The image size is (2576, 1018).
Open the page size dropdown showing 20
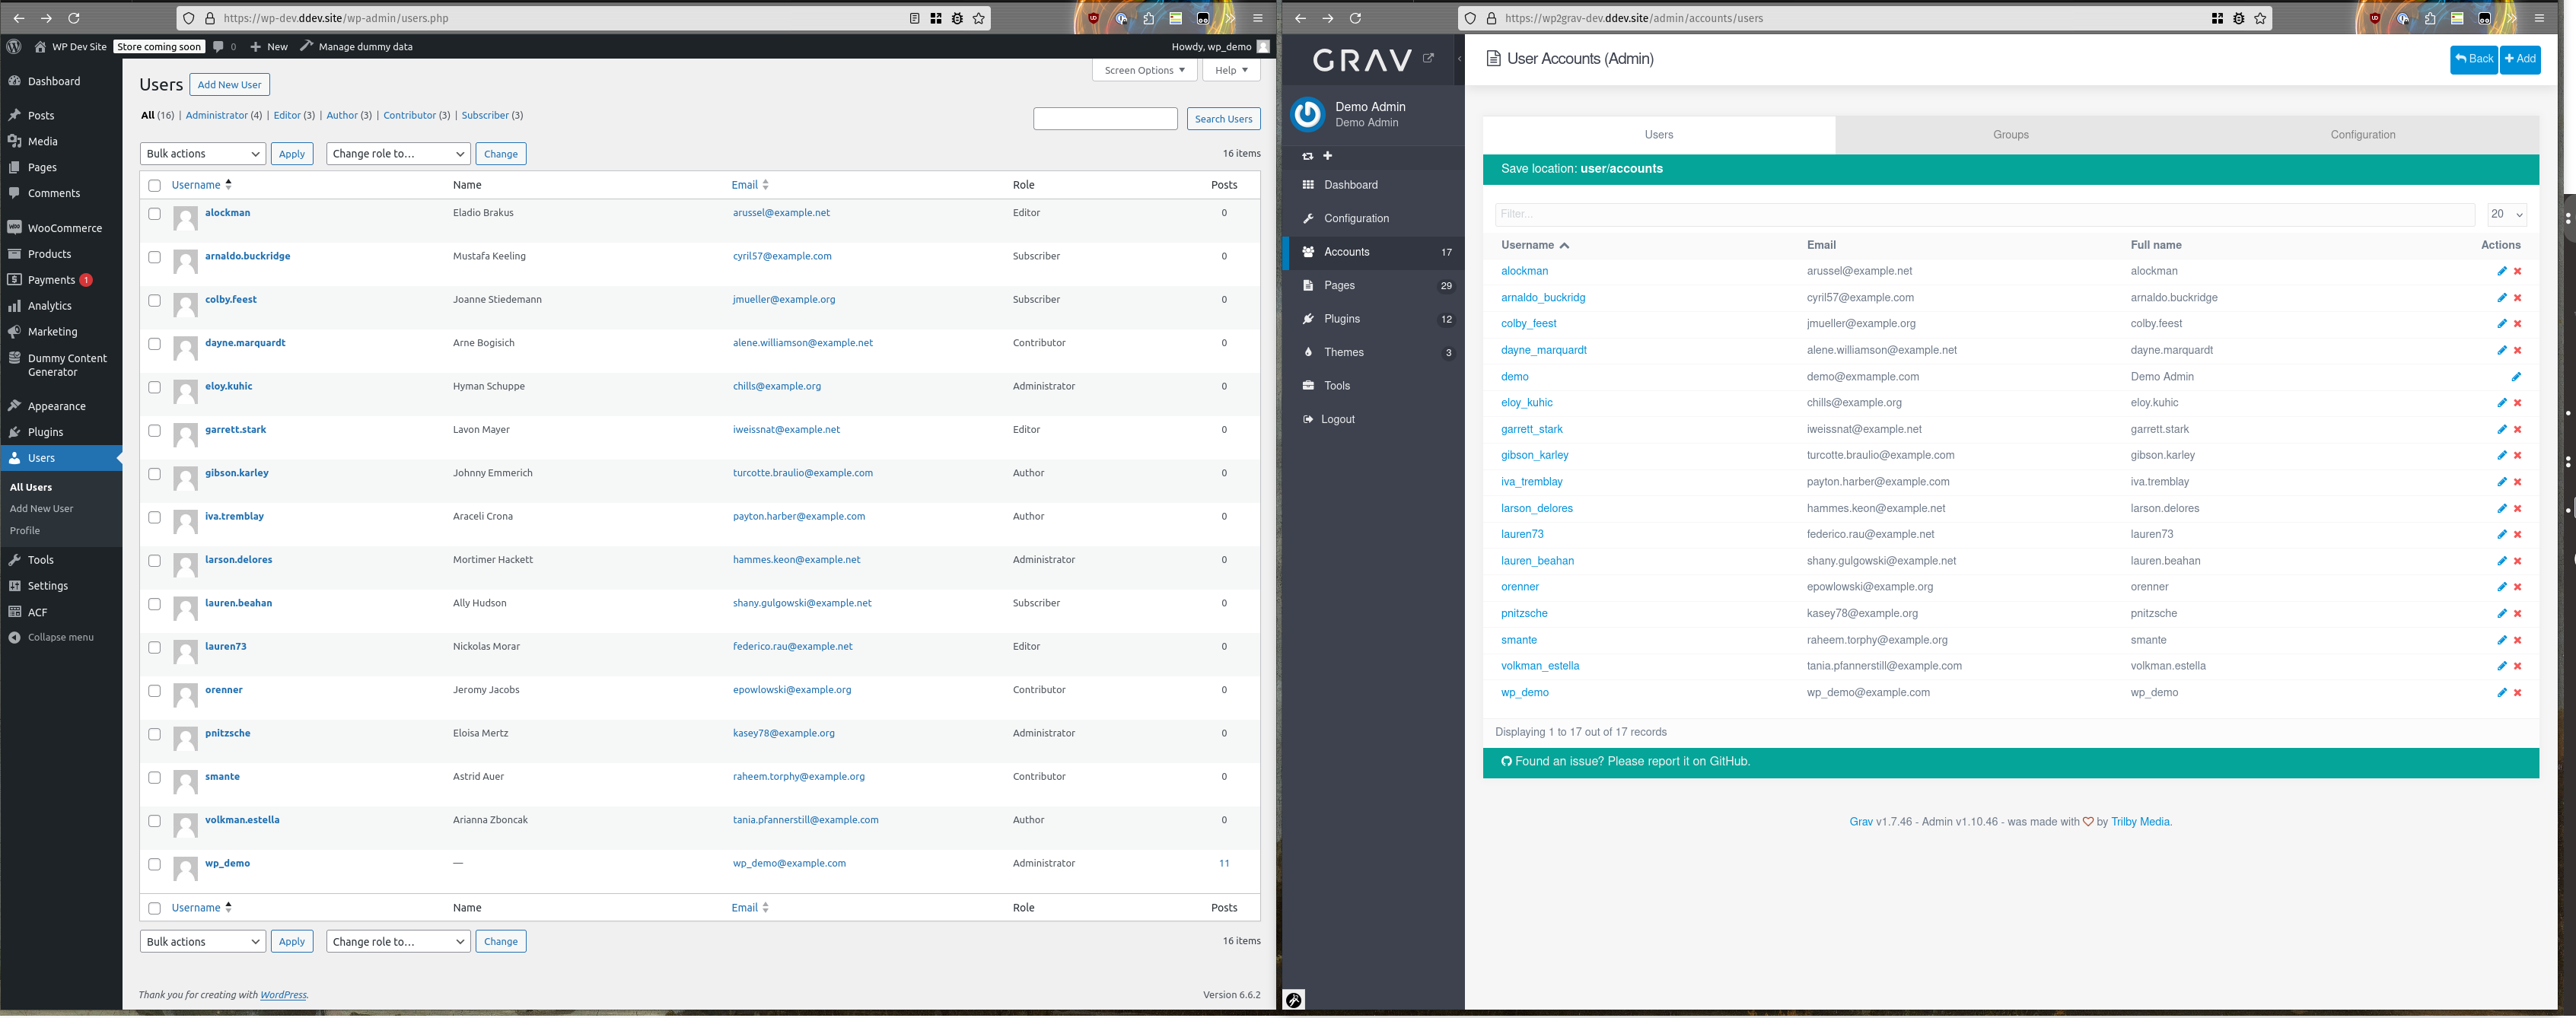point(2507,214)
